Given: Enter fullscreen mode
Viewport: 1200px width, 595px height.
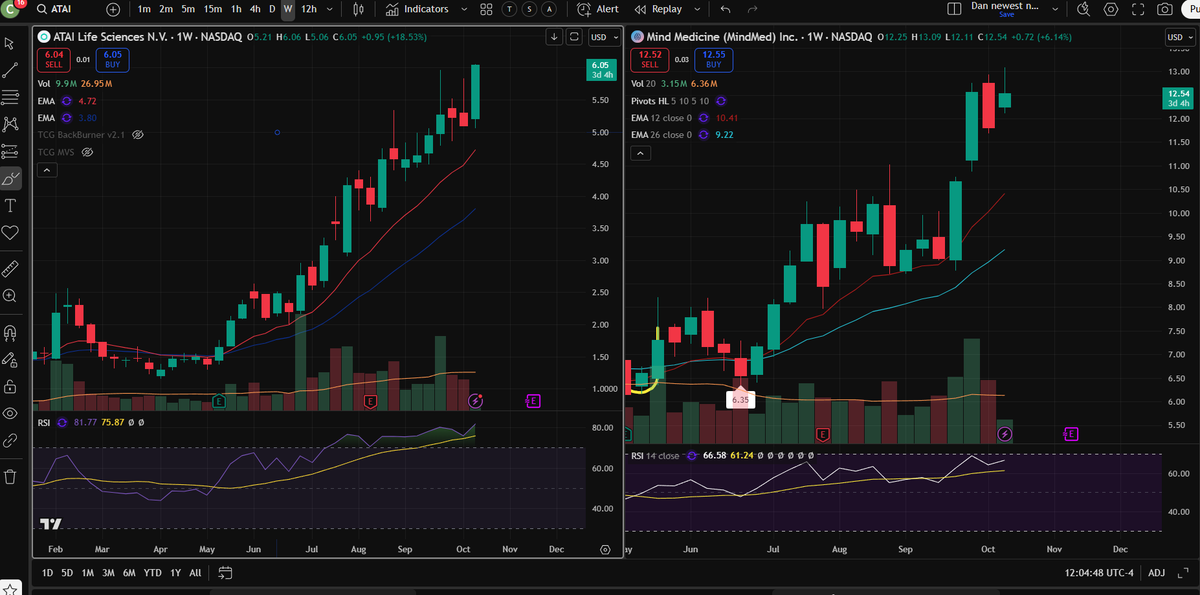Looking at the screenshot, I should point(1137,9).
